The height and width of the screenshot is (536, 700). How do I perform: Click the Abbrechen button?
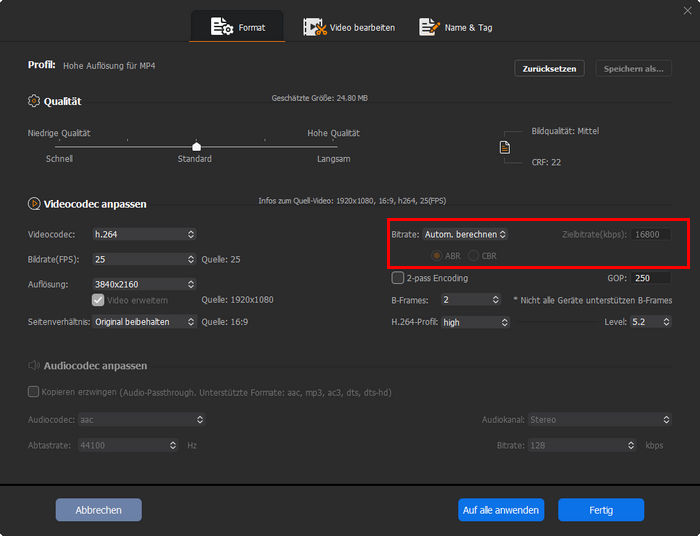point(99,510)
